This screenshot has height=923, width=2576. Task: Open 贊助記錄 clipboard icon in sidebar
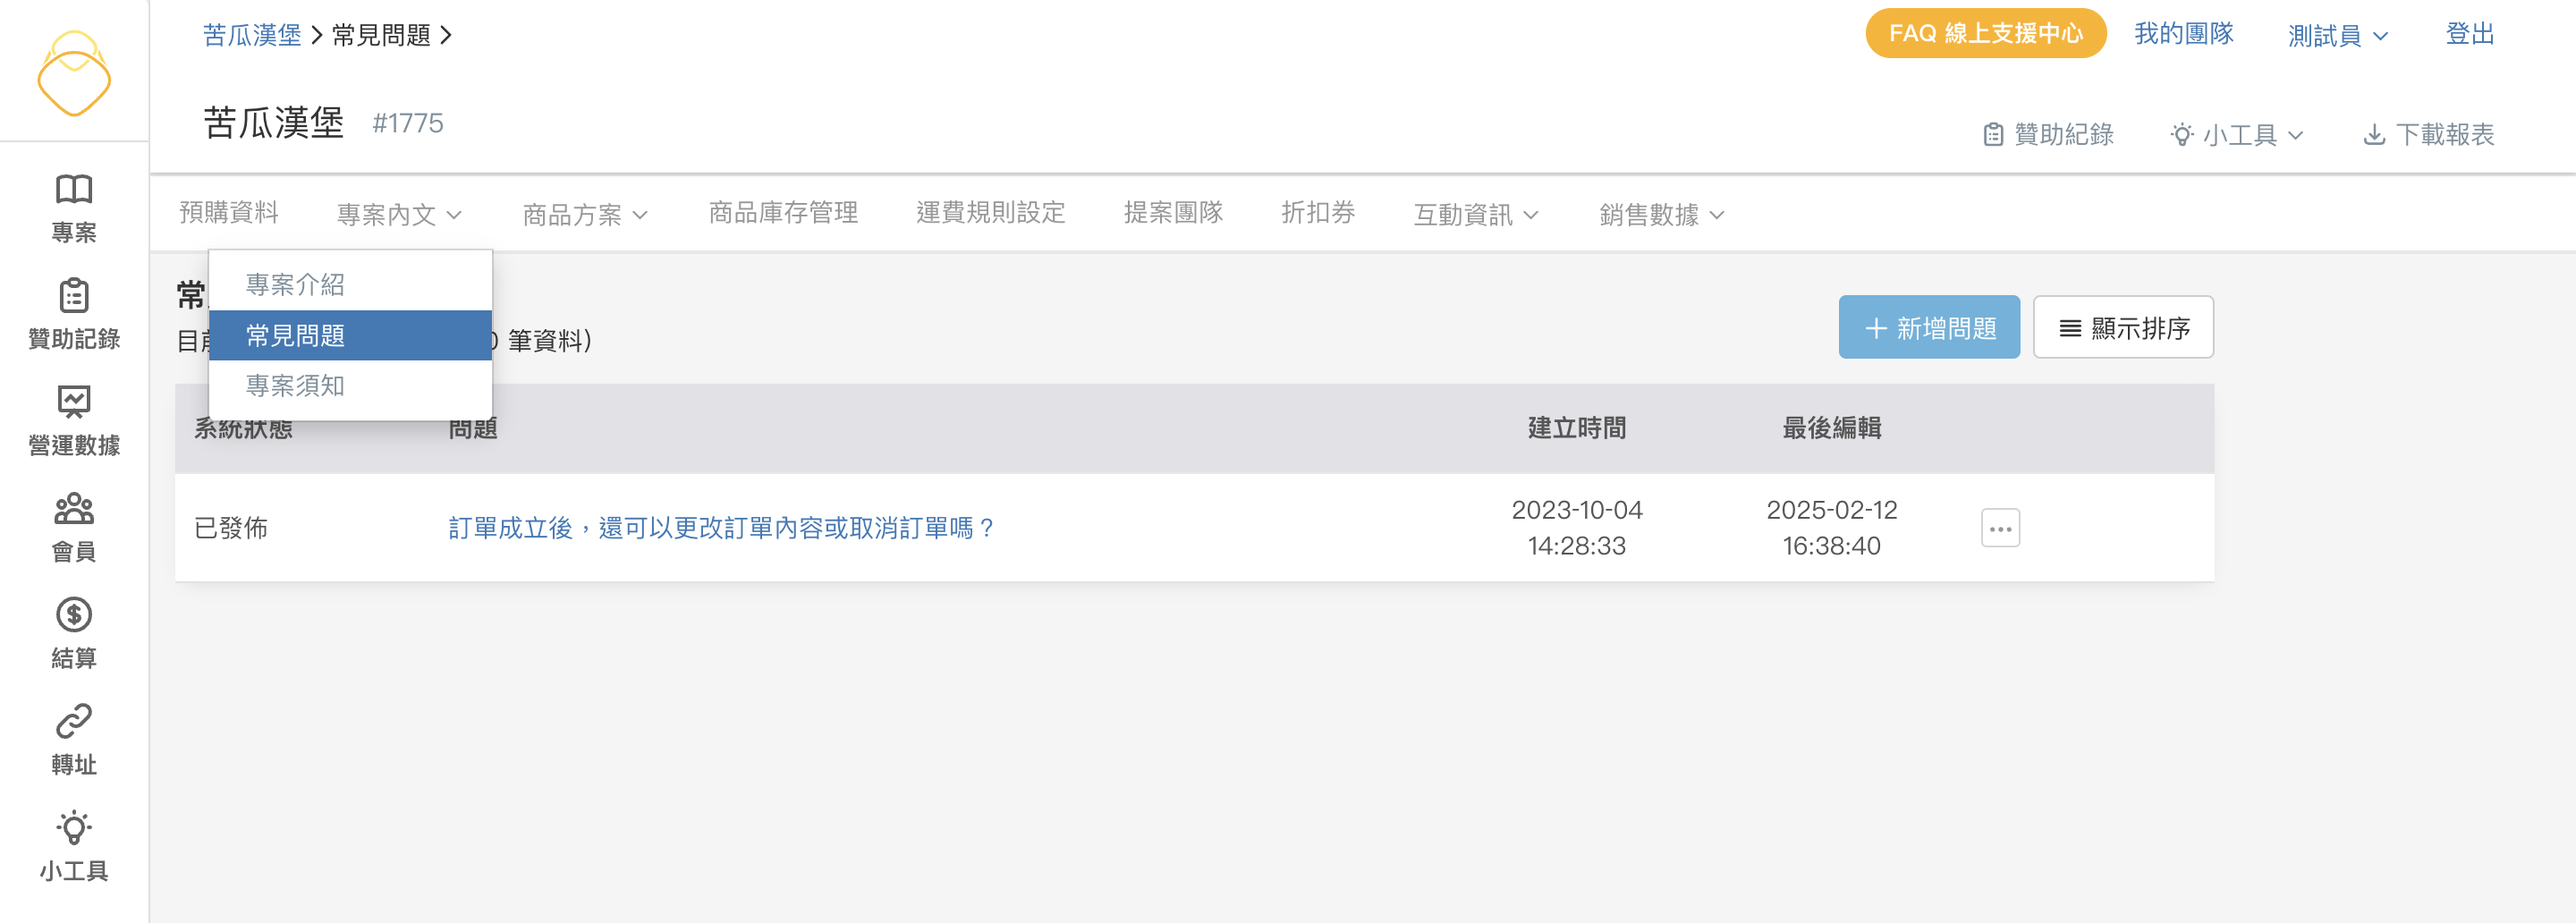point(74,297)
